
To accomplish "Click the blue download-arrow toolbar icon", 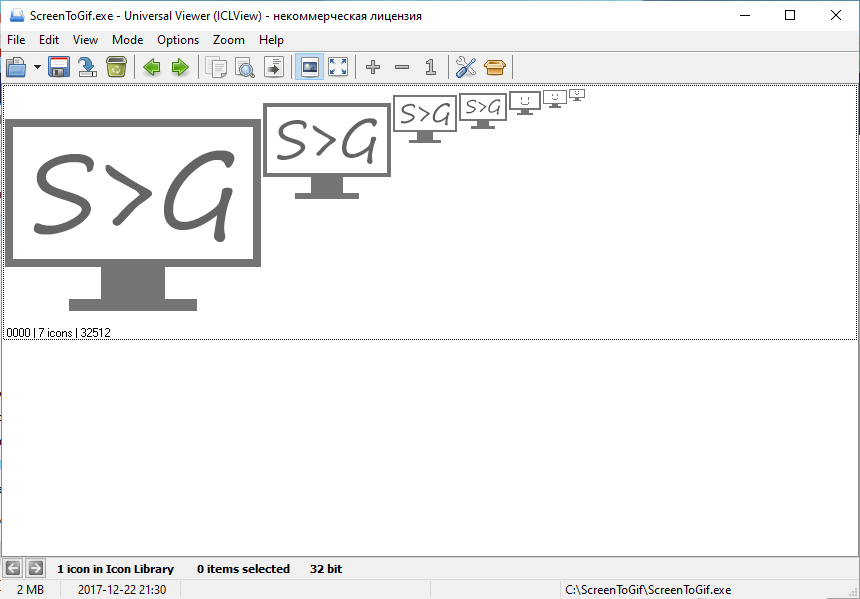I will (87, 67).
